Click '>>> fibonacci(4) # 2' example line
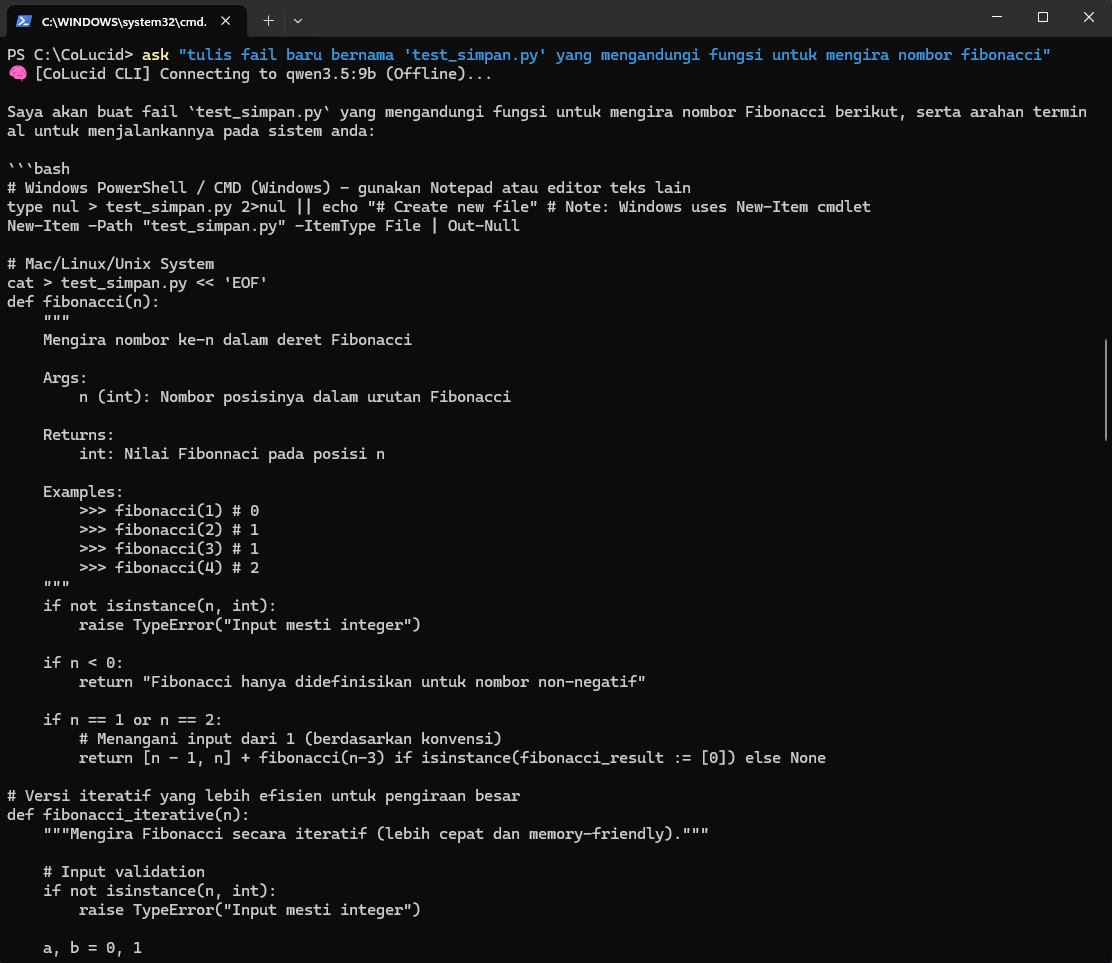Viewport: 1112px width, 963px height. click(x=169, y=567)
